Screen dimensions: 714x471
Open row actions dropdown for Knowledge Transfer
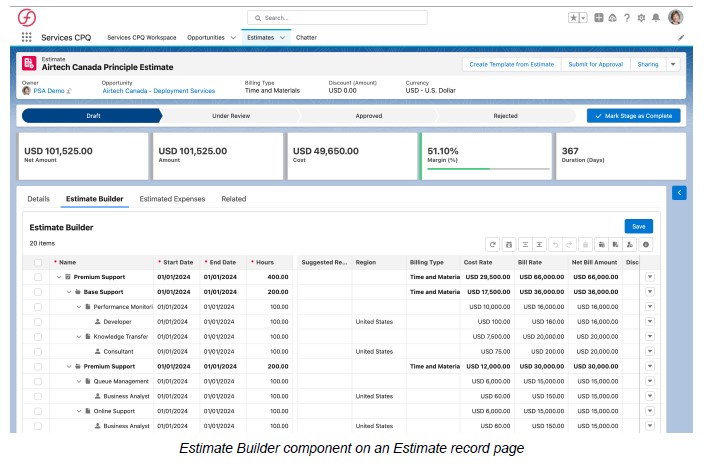649,337
